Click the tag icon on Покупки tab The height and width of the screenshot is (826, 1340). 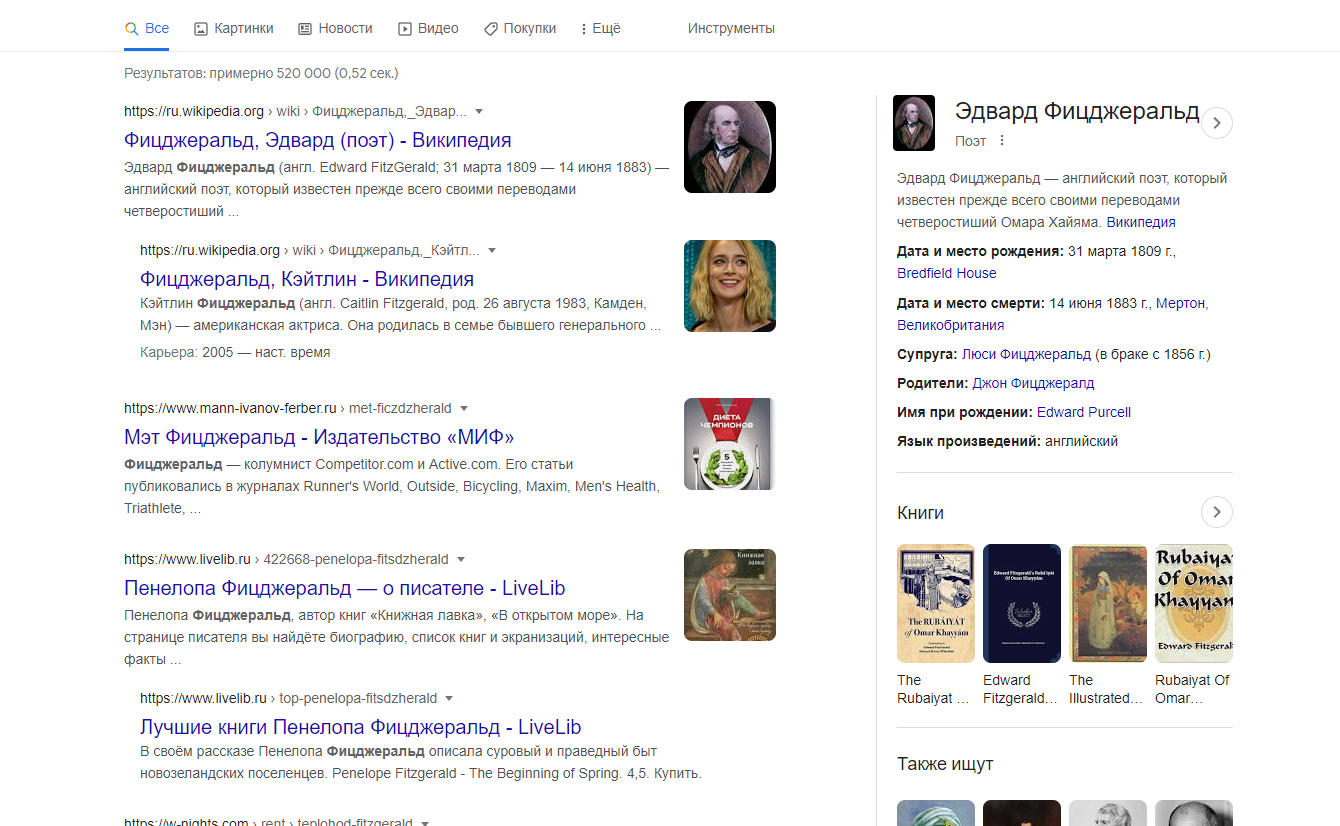tap(491, 29)
